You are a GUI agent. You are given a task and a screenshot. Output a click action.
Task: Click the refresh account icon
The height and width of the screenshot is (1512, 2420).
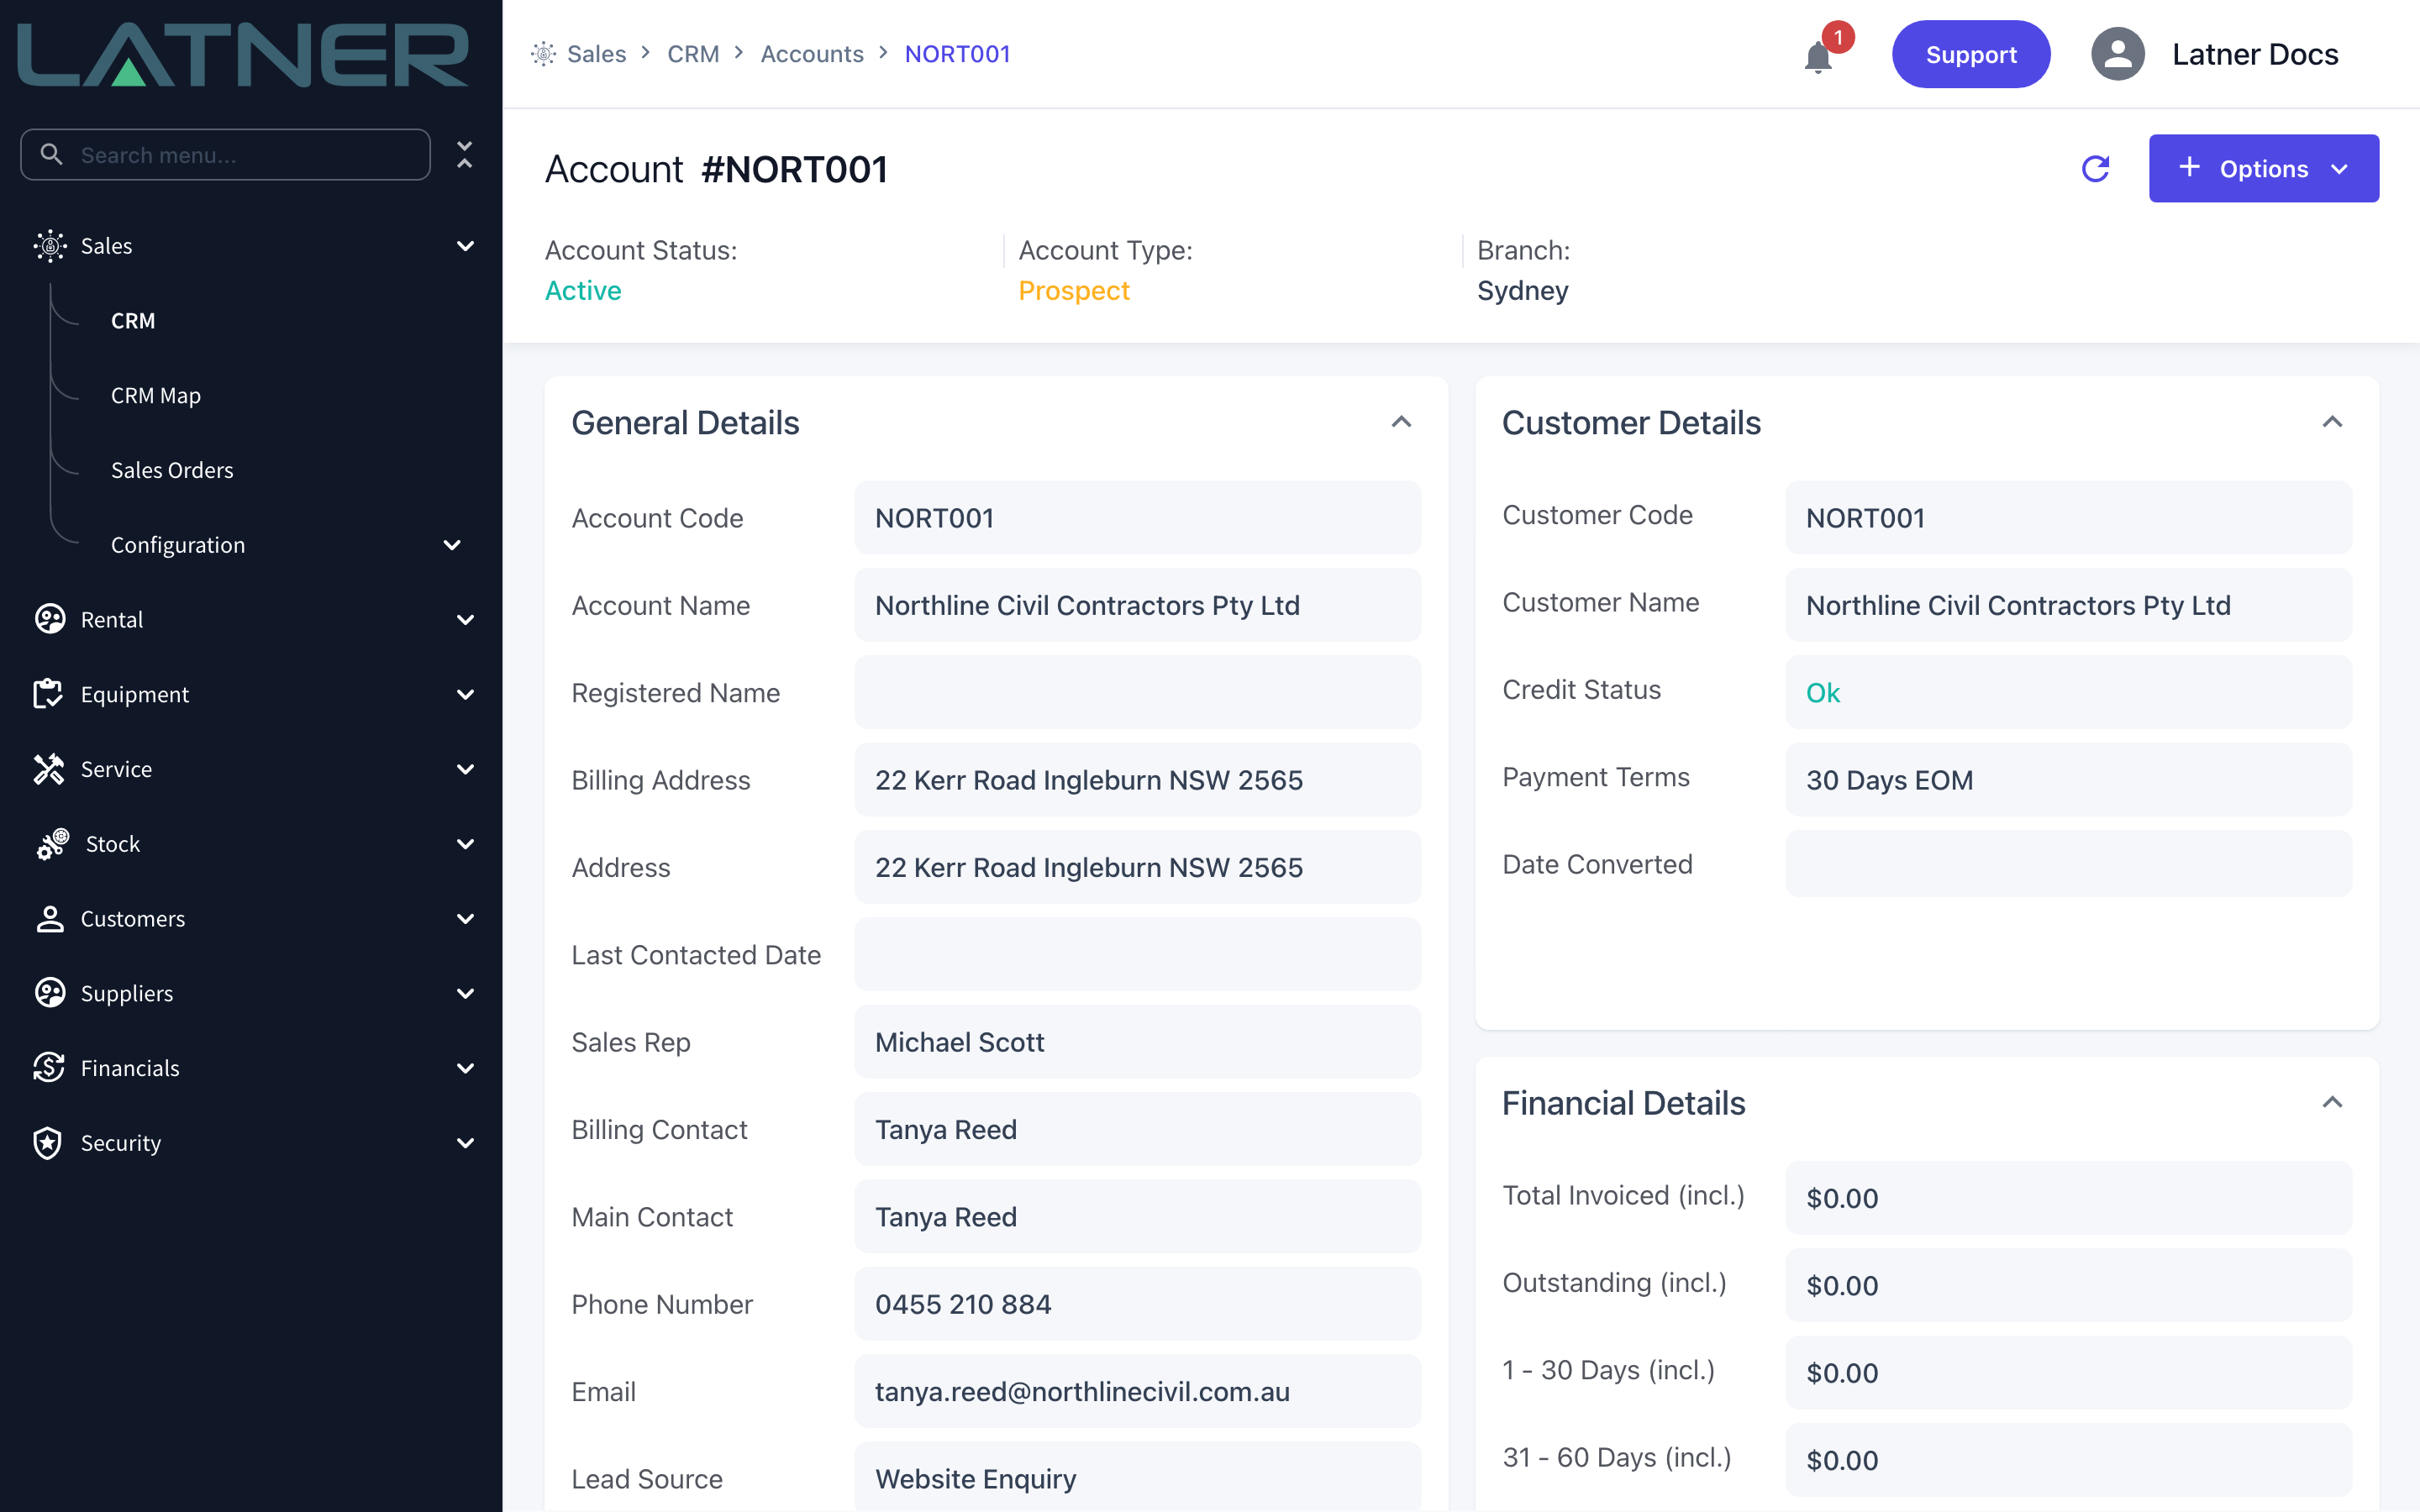(x=2095, y=169)
